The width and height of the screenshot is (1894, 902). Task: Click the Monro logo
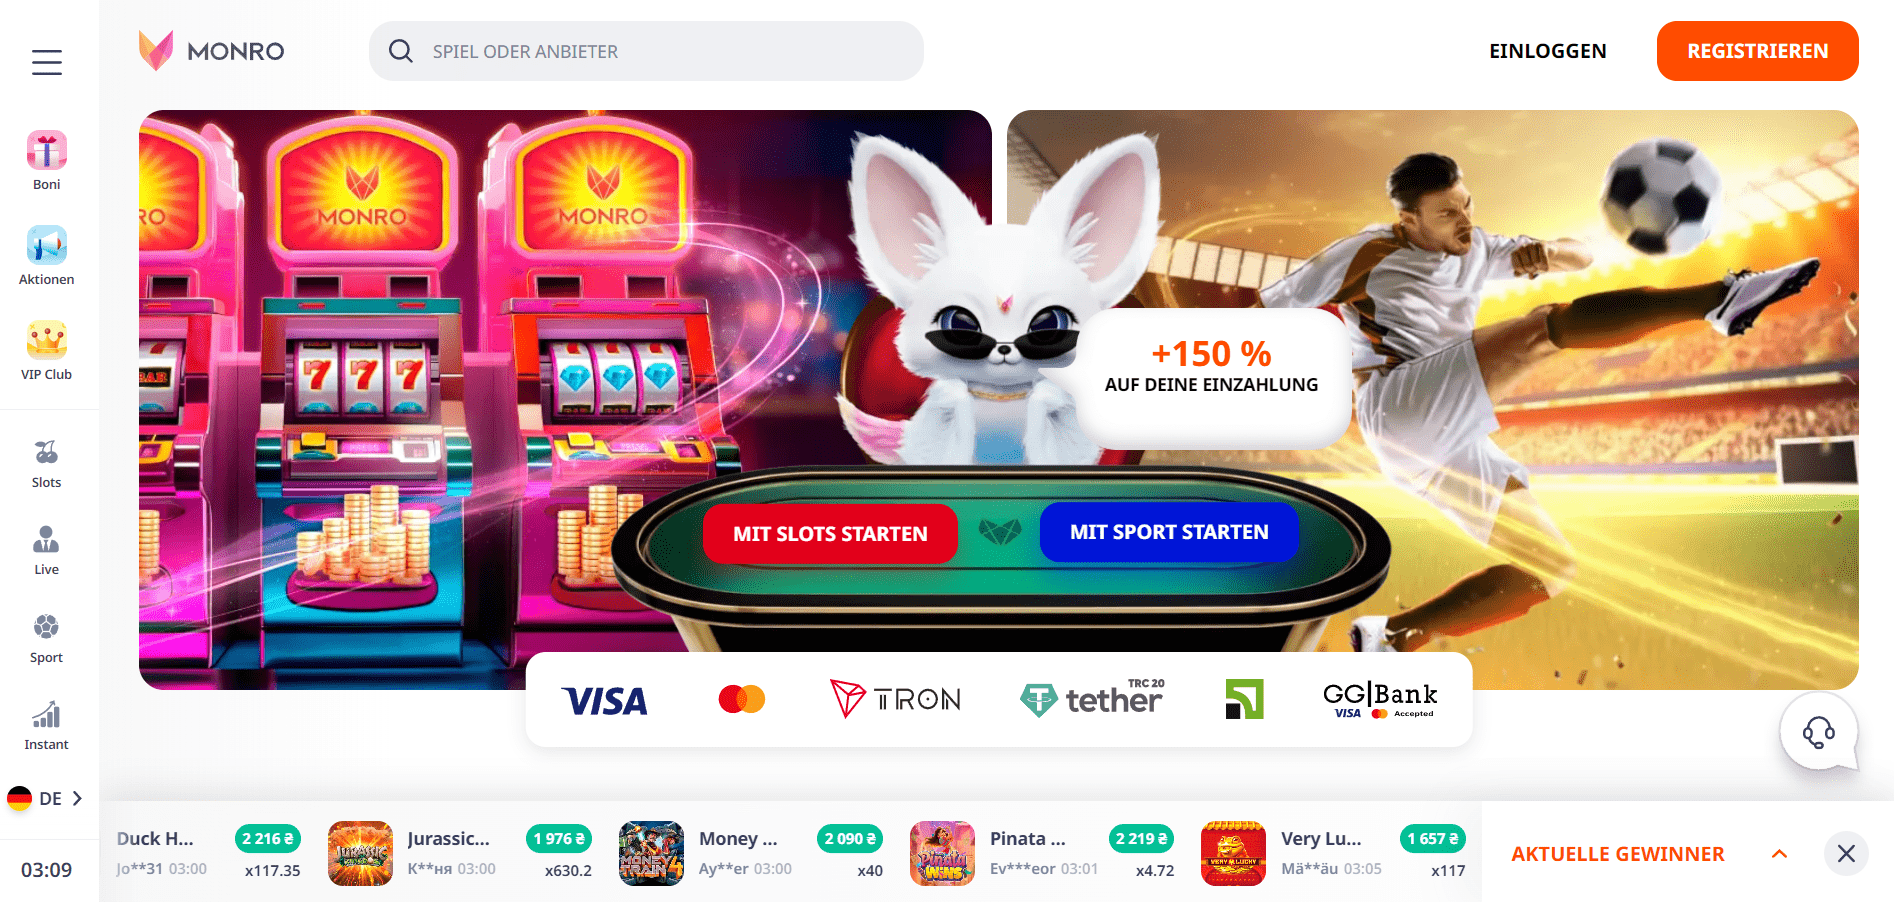pyautogui.click(x=211, y=51)
